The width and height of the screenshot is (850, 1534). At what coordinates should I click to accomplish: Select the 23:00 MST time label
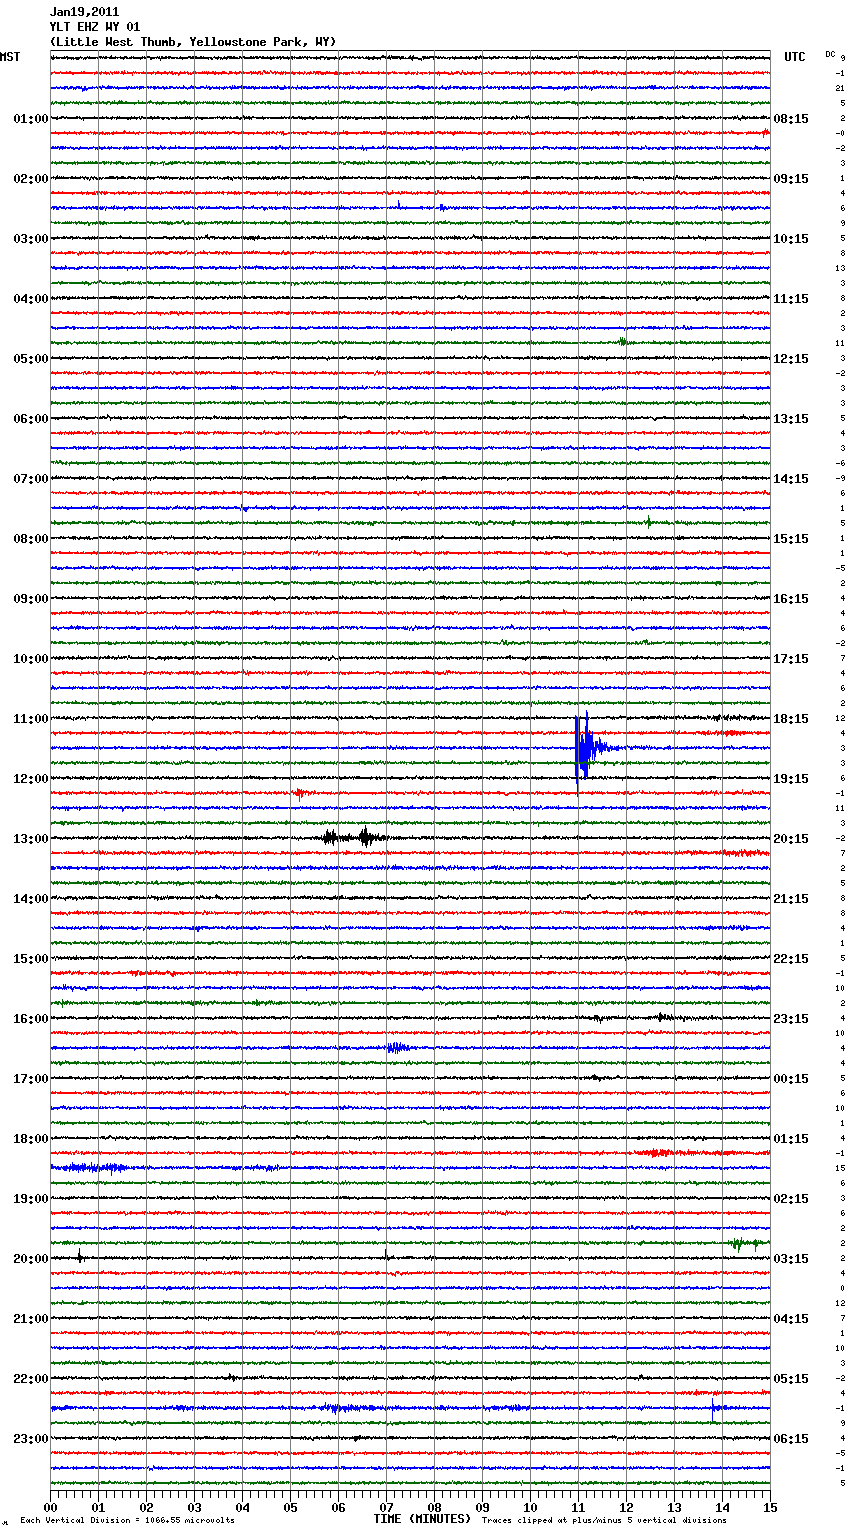tap(30, 1439)
